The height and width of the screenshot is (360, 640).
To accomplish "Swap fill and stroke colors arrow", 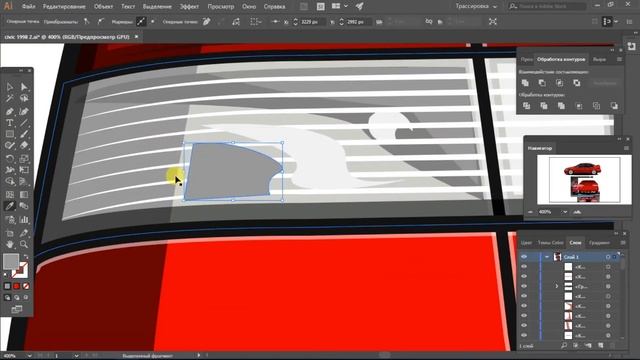I will click(x=26, y=256).
